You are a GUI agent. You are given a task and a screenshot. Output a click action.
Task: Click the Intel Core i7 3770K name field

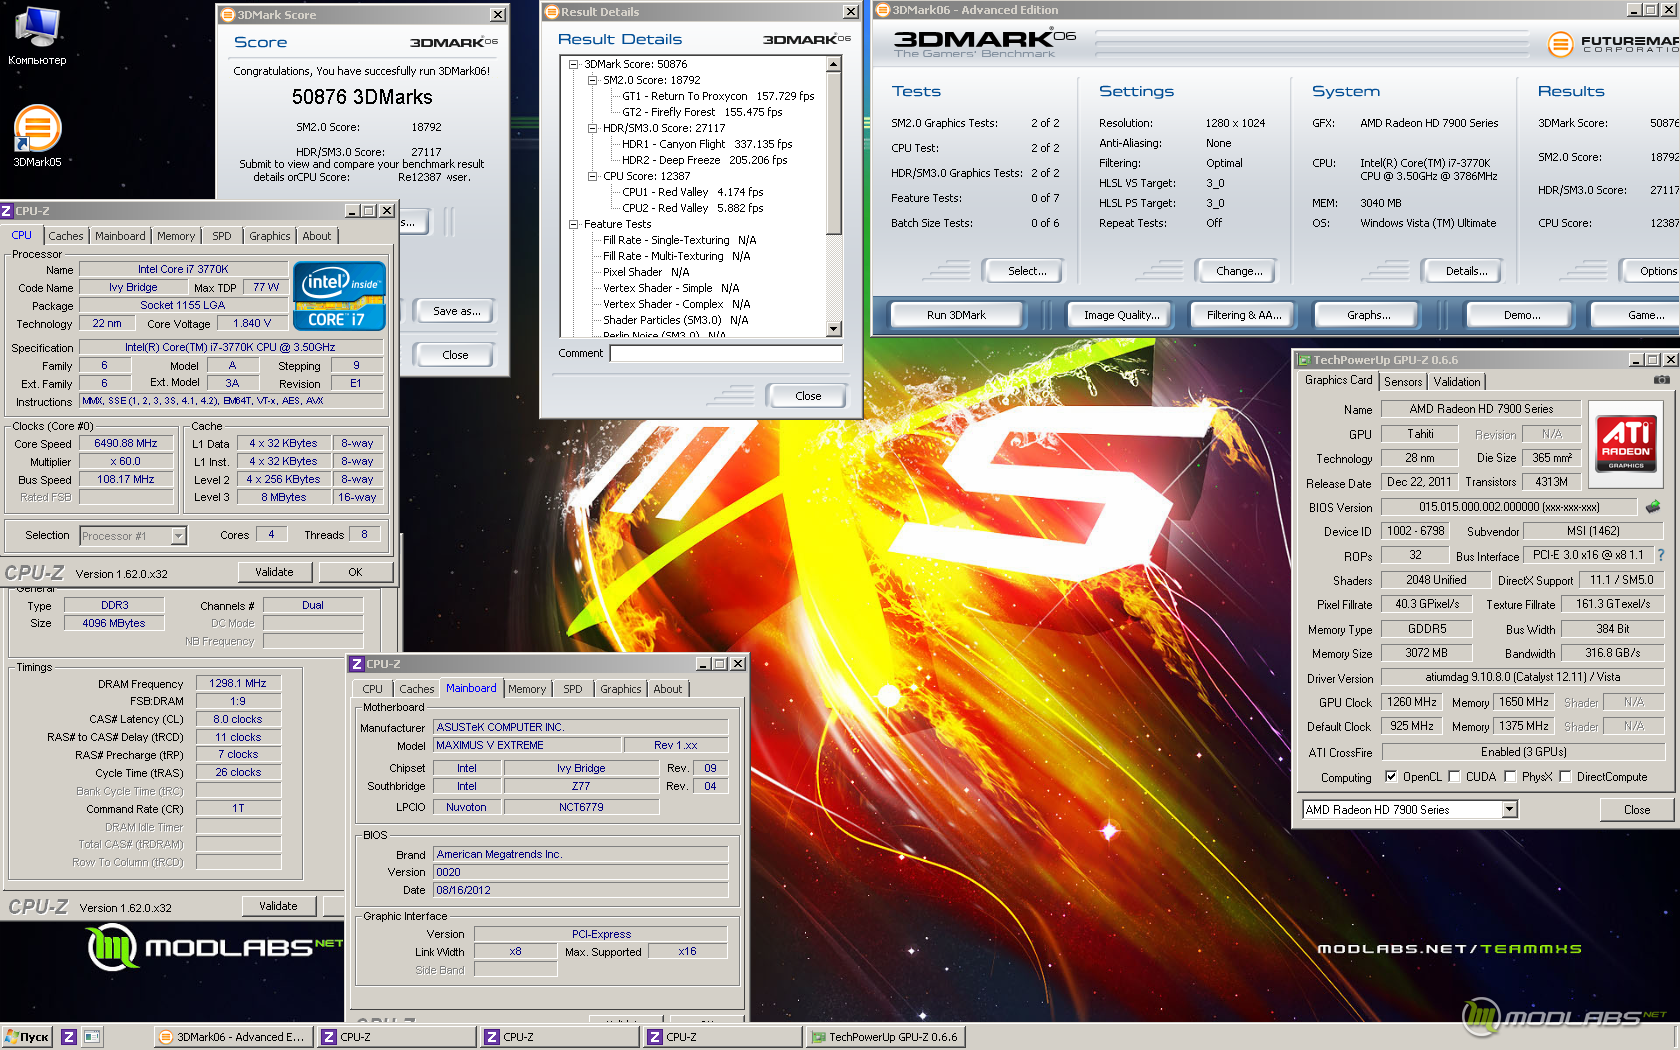(183, 269)
